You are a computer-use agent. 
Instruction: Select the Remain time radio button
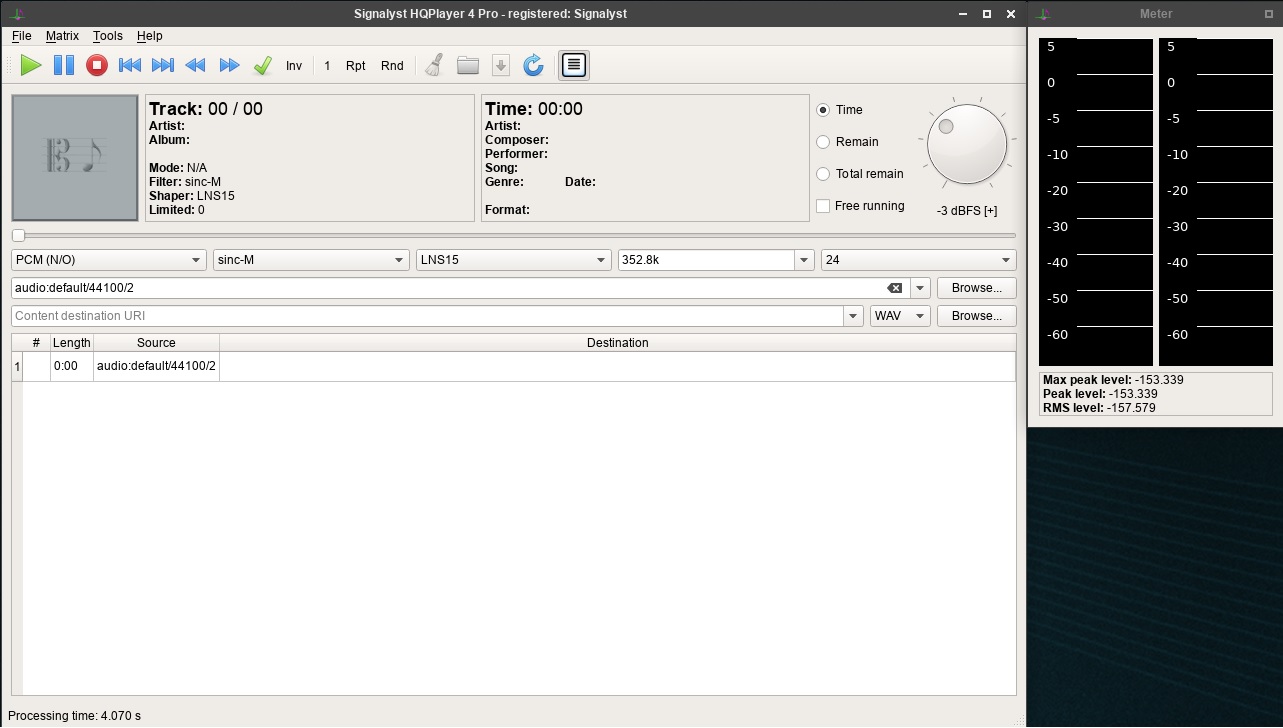click(x=823, y=142)
